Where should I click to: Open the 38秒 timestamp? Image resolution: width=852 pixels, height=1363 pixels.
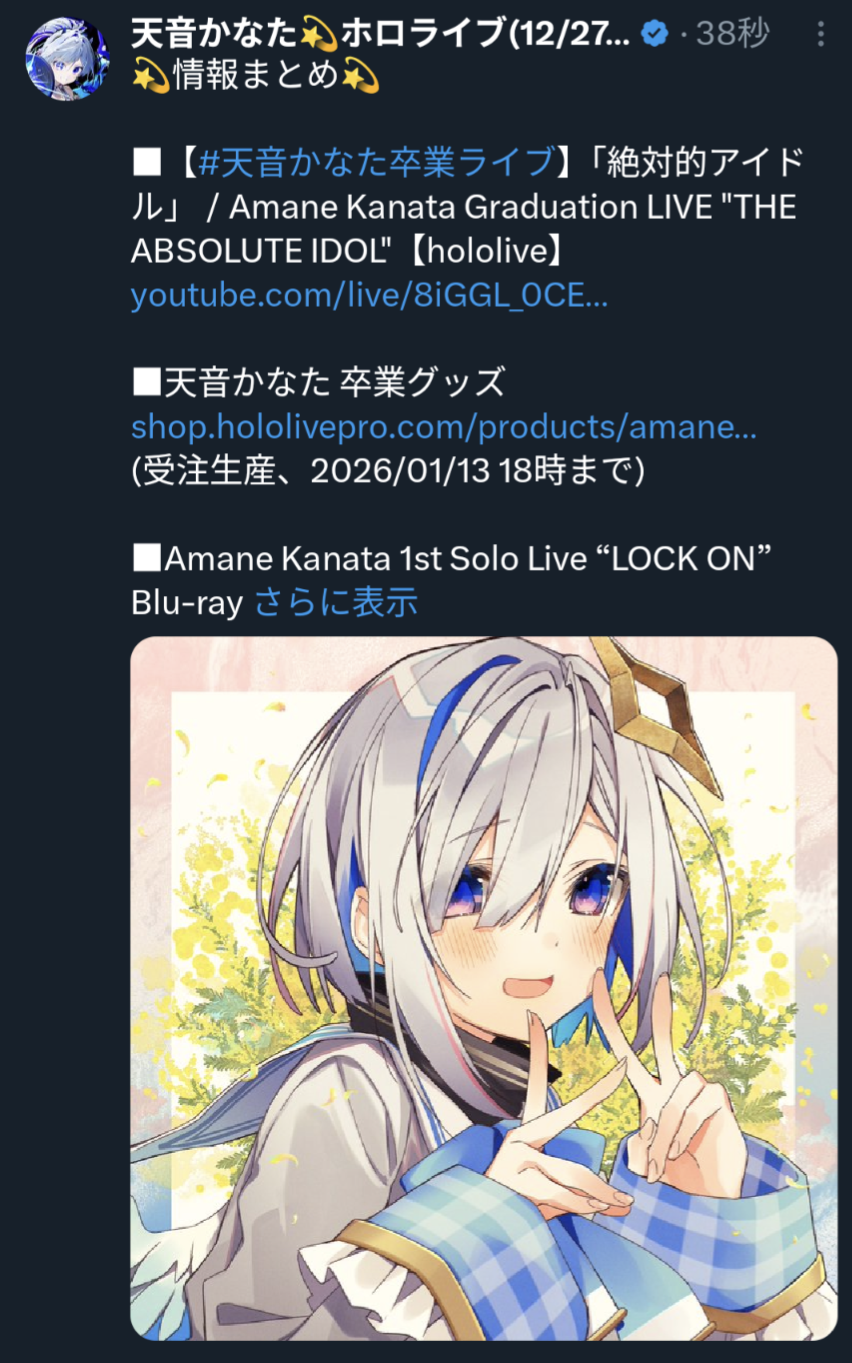click(x=732, y=35)
